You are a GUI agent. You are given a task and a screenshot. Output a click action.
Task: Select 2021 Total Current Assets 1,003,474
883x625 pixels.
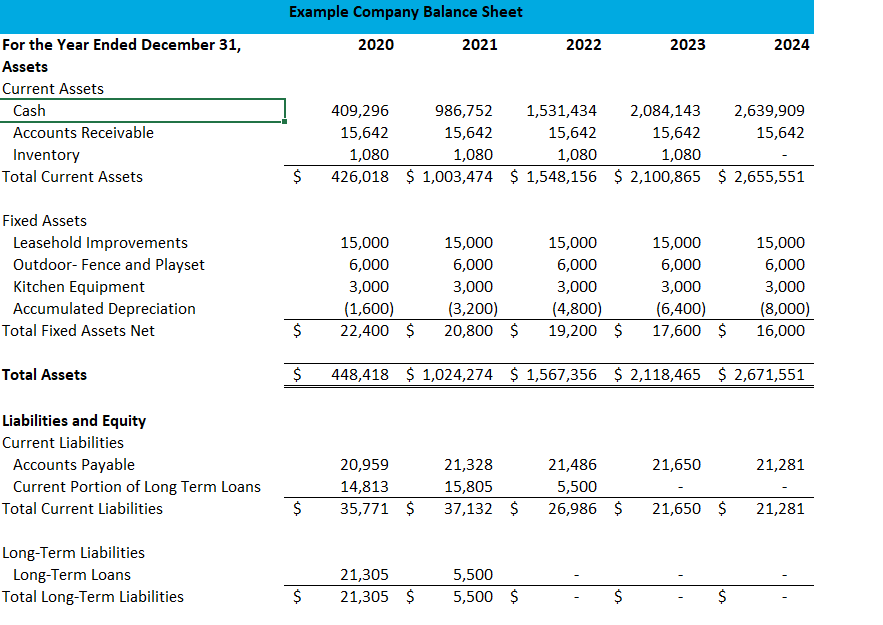457,177
